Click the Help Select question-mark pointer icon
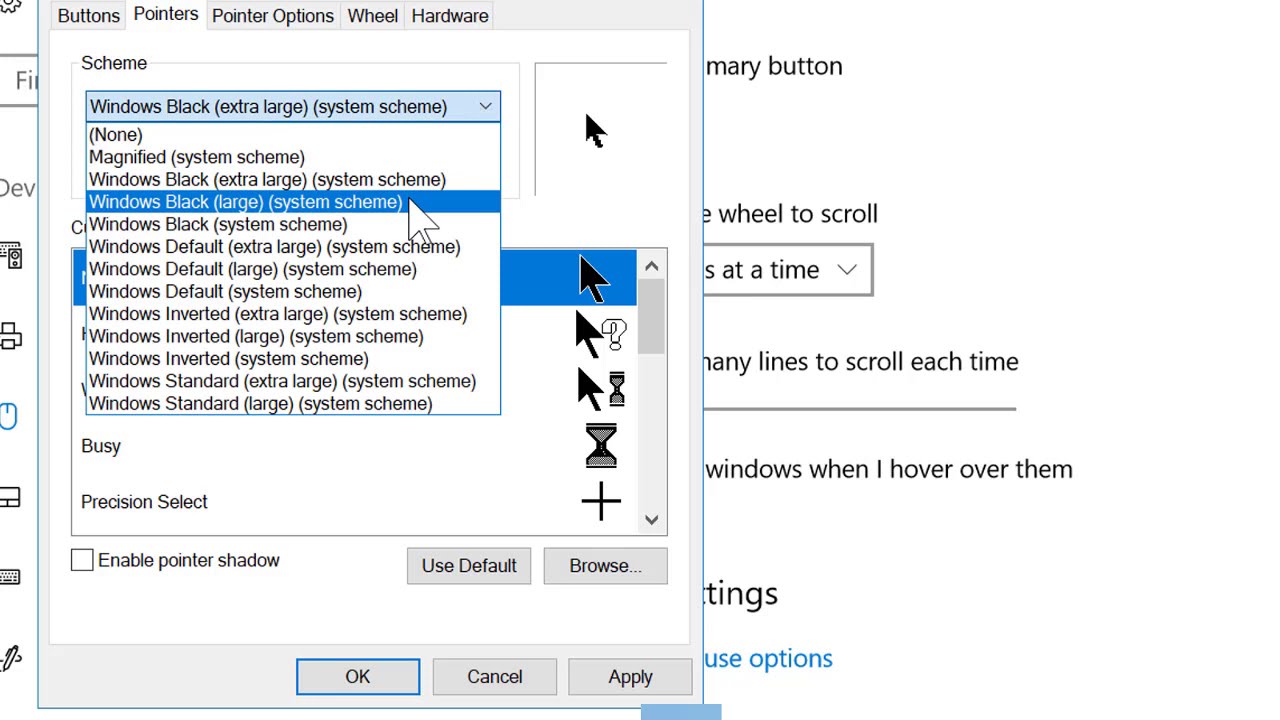Screen dimensions: 1280x720 (601, 334)
